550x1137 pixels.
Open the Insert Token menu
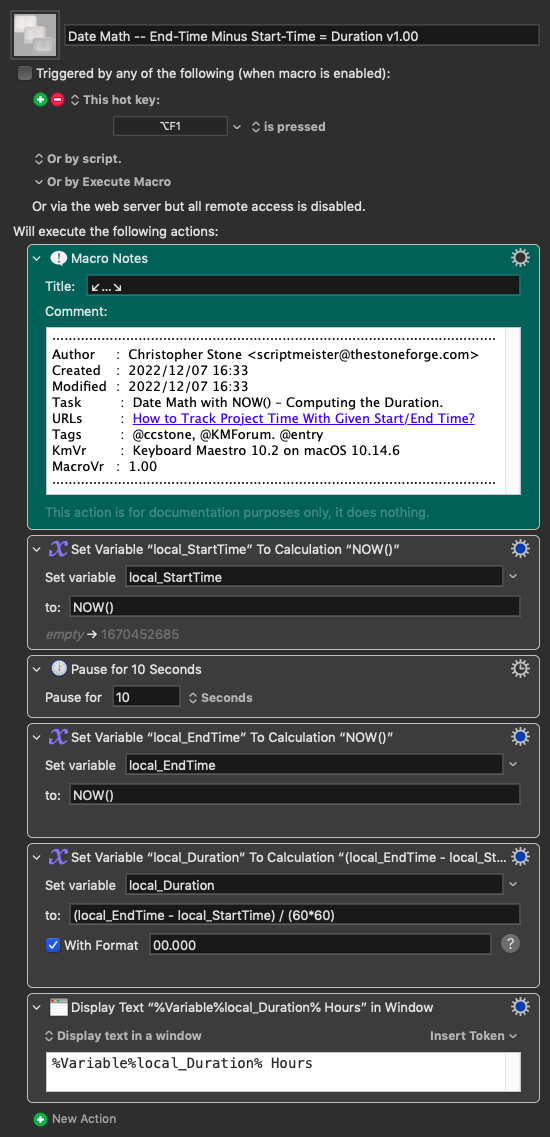[x=473, y=1035]
